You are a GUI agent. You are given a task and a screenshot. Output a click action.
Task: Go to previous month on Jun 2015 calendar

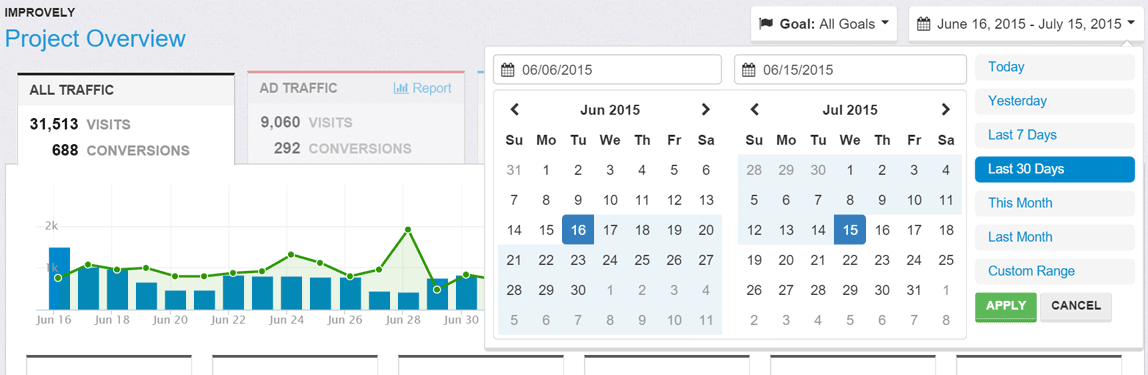(515, 110)
